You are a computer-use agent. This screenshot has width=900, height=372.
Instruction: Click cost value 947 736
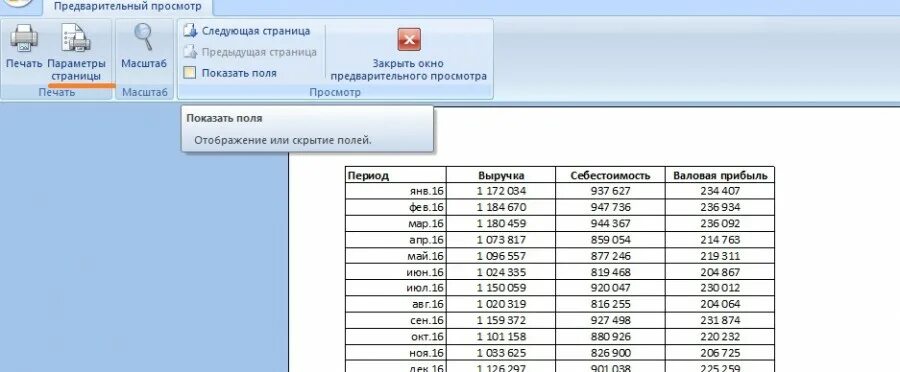click(x=610, y=207)
